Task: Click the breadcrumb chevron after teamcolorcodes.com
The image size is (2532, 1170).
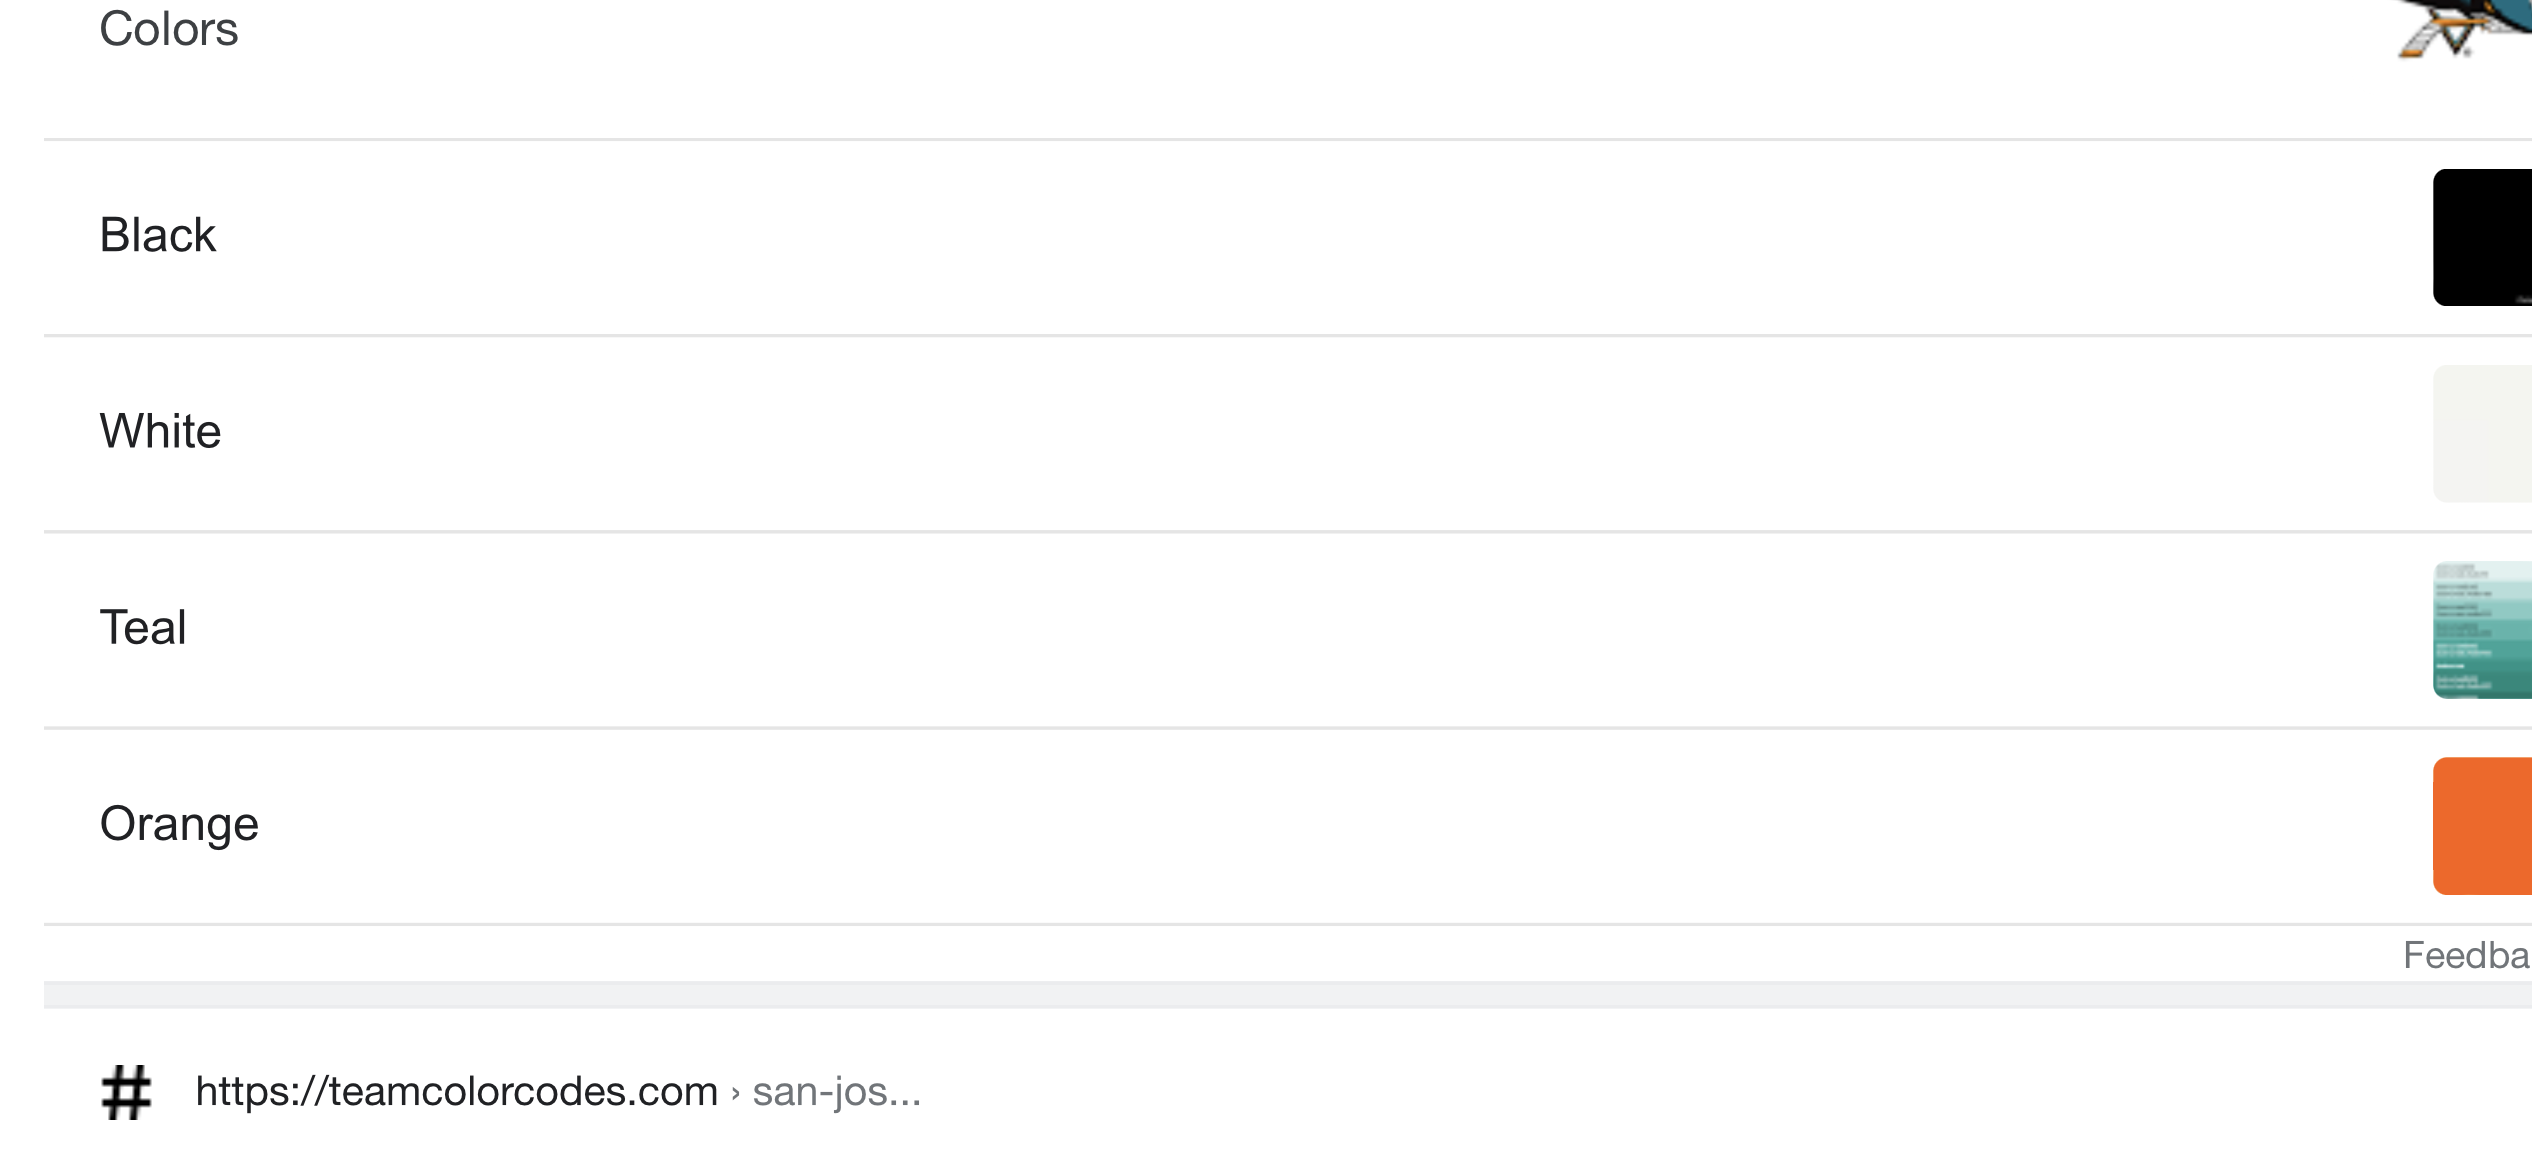Action: [x=735, y=1092]
